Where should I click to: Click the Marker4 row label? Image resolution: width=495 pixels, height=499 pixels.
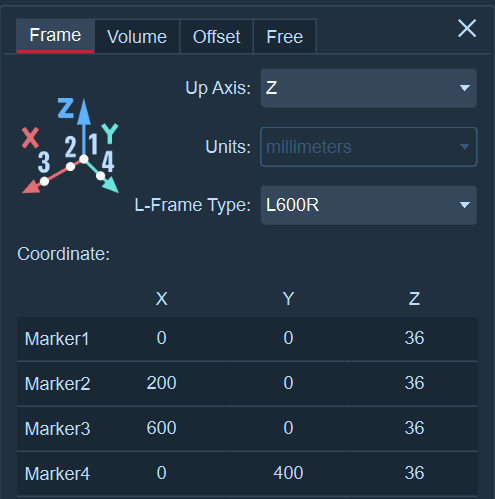click(57, 474)
